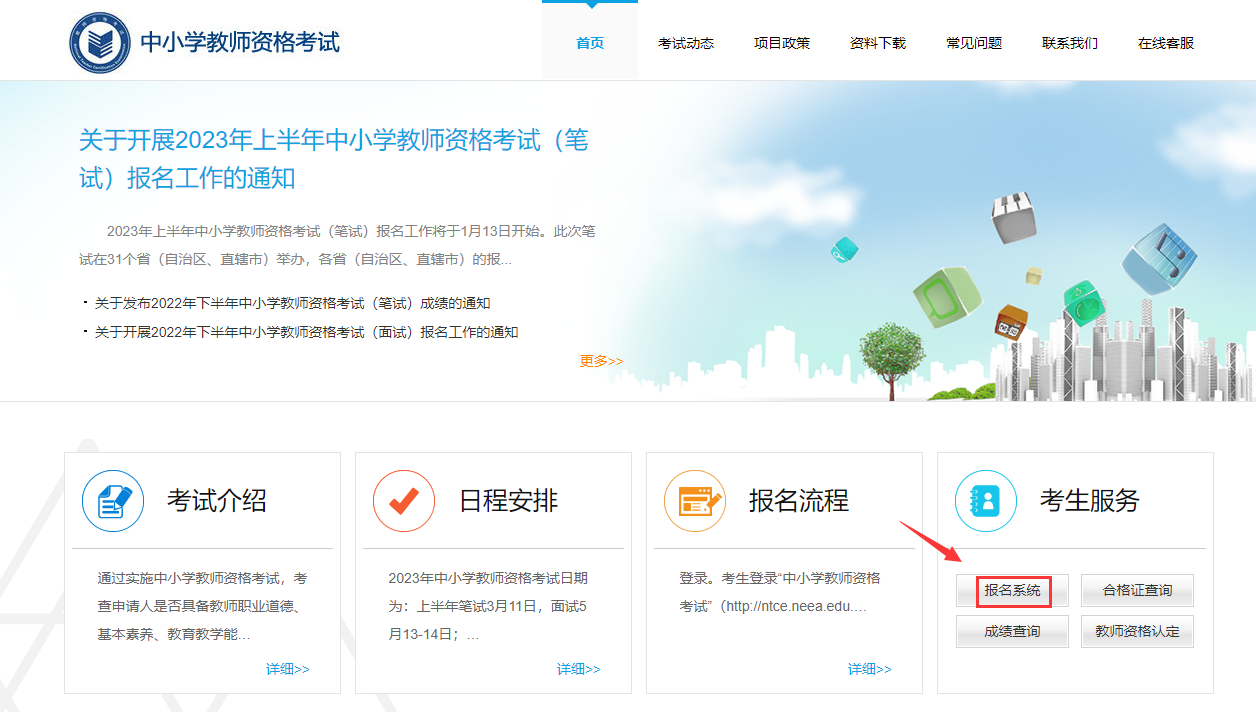The height and width of the screenshot is (712, 1256).
Task: Select the person icon next to 考生服务
Action: 986,501
